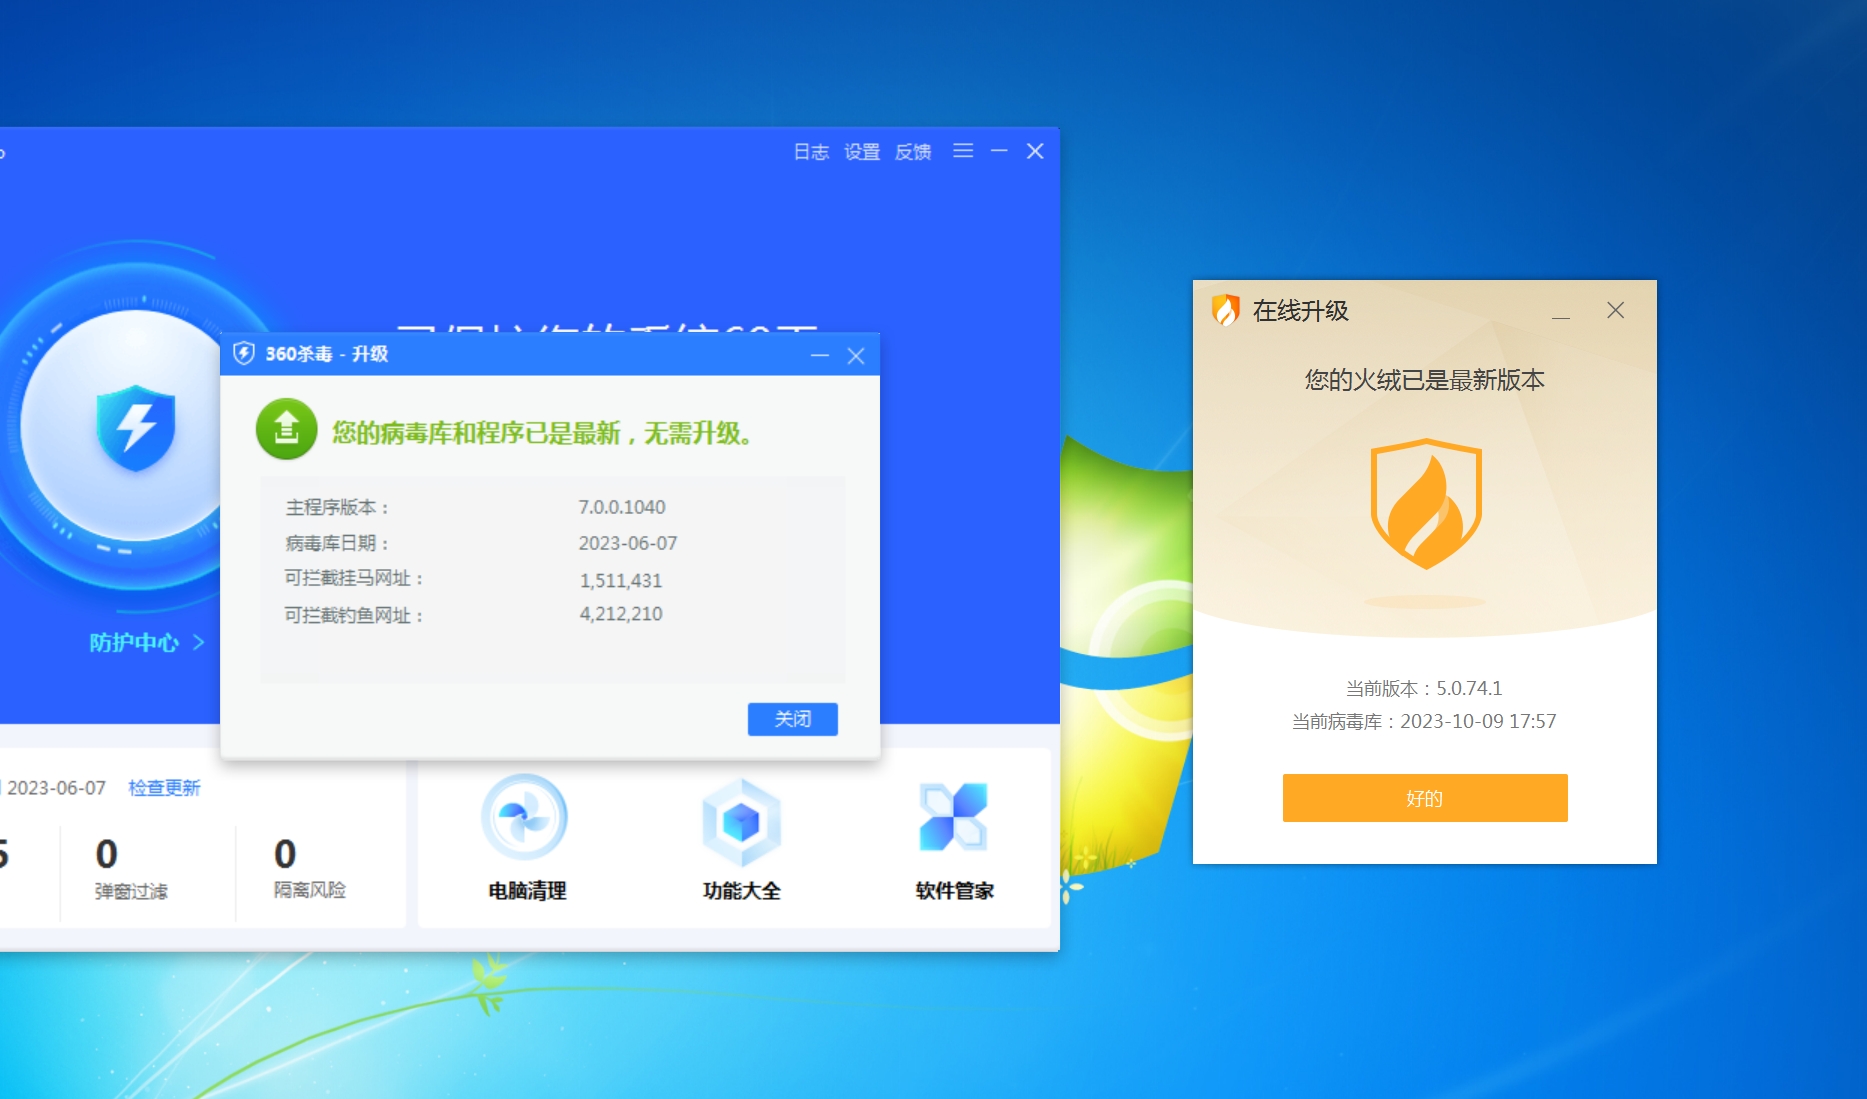The height and width of the screenshot is (1099, 1867).
Task: Click 您的病毒库和程序已是最新 message
Action: [543, 433]
